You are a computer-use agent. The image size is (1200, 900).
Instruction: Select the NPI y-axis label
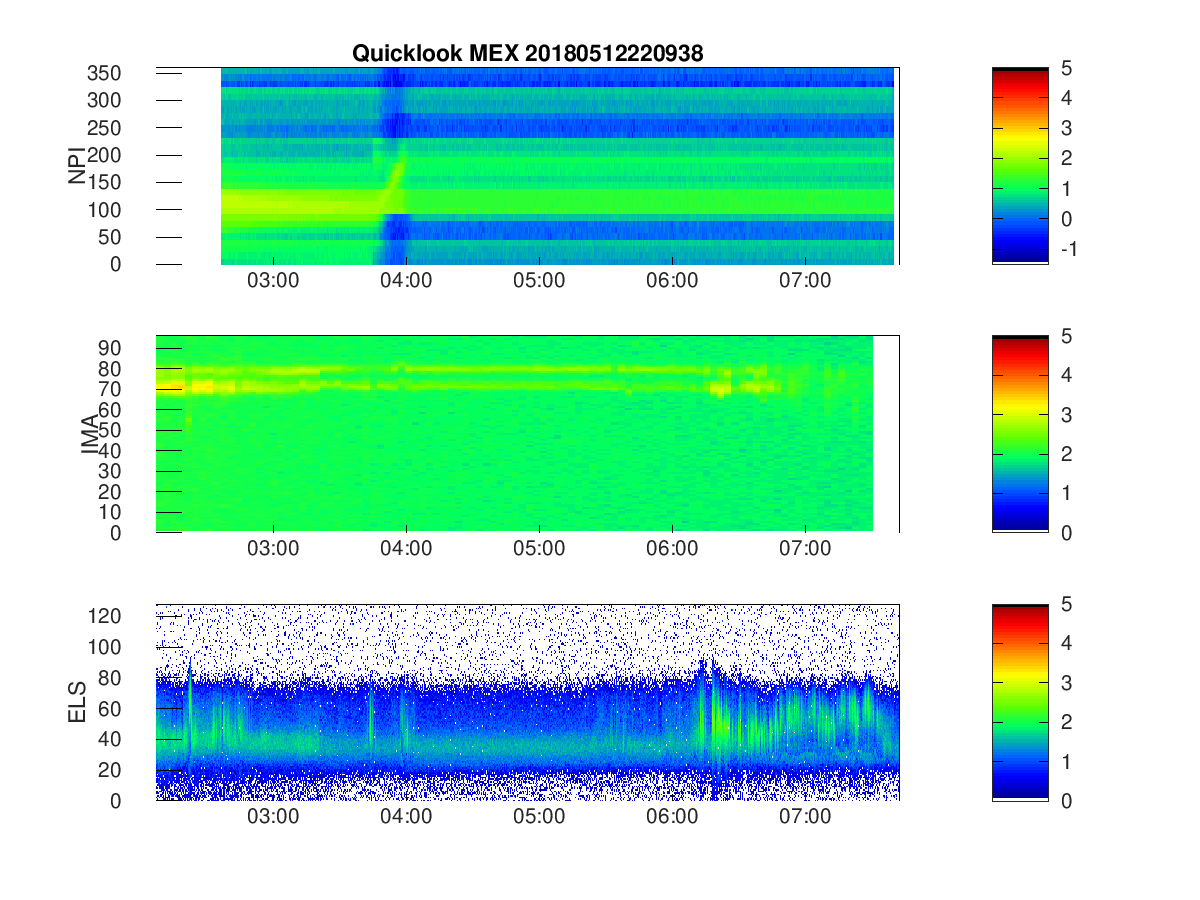77,165
